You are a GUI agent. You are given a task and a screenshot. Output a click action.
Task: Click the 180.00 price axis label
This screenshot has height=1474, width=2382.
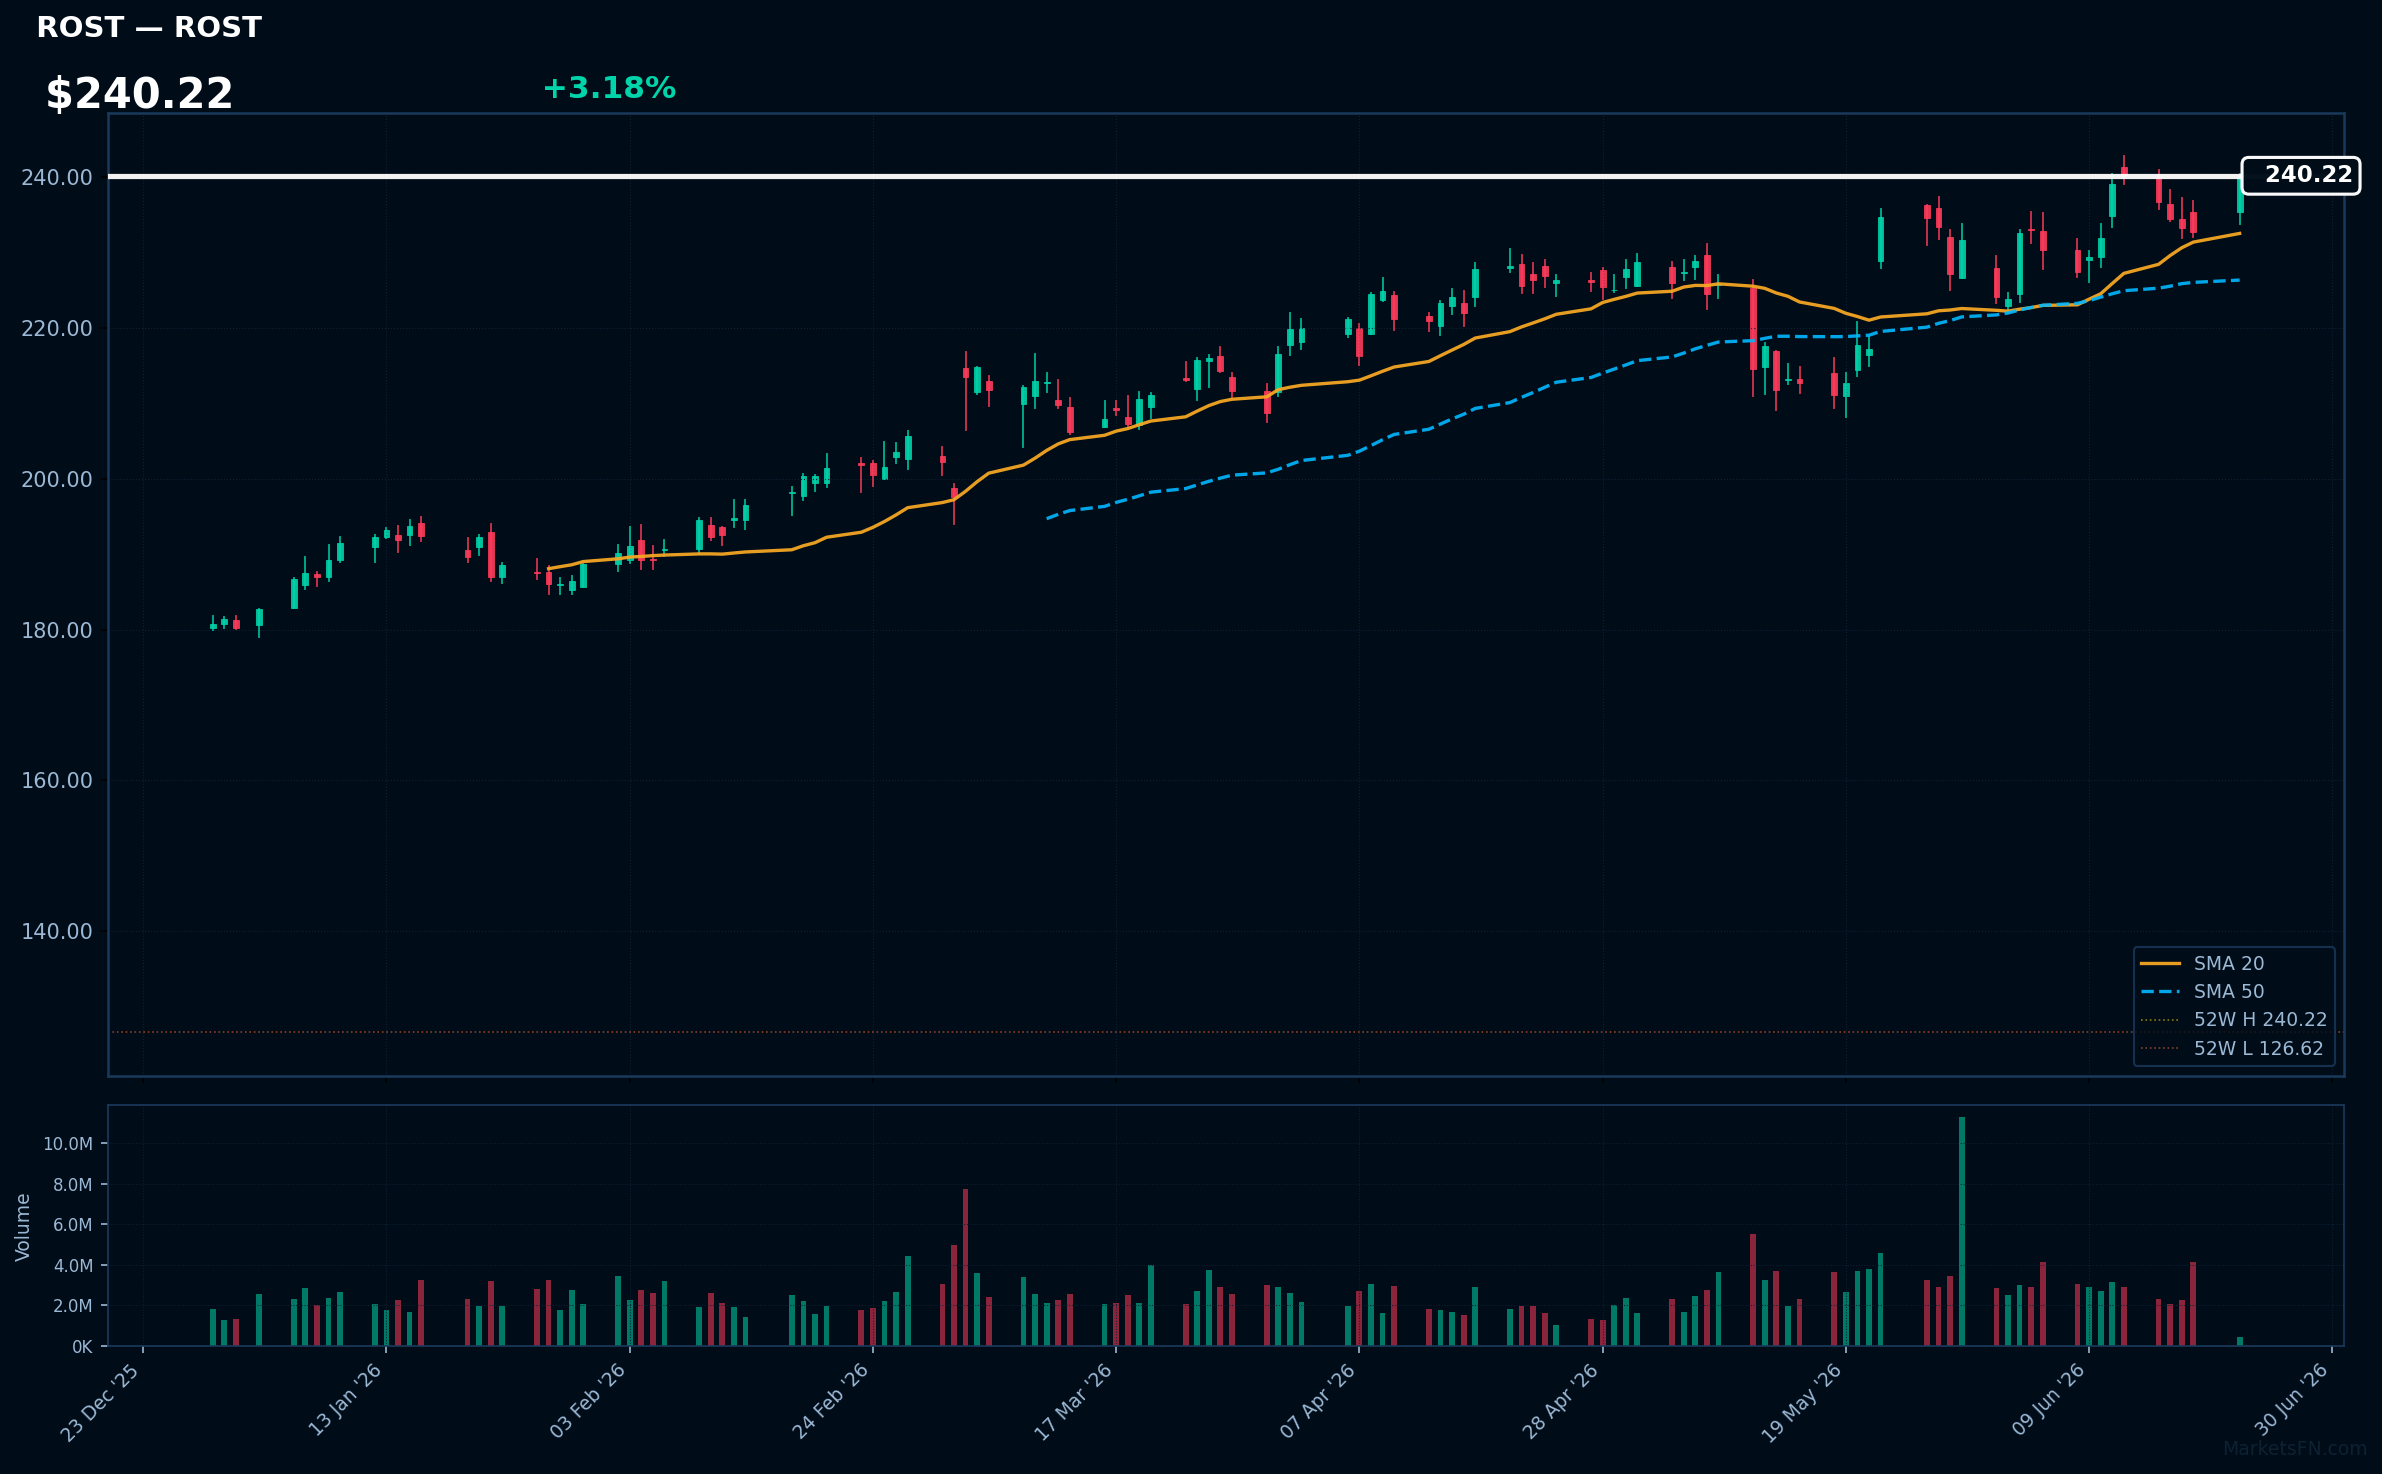57,631
